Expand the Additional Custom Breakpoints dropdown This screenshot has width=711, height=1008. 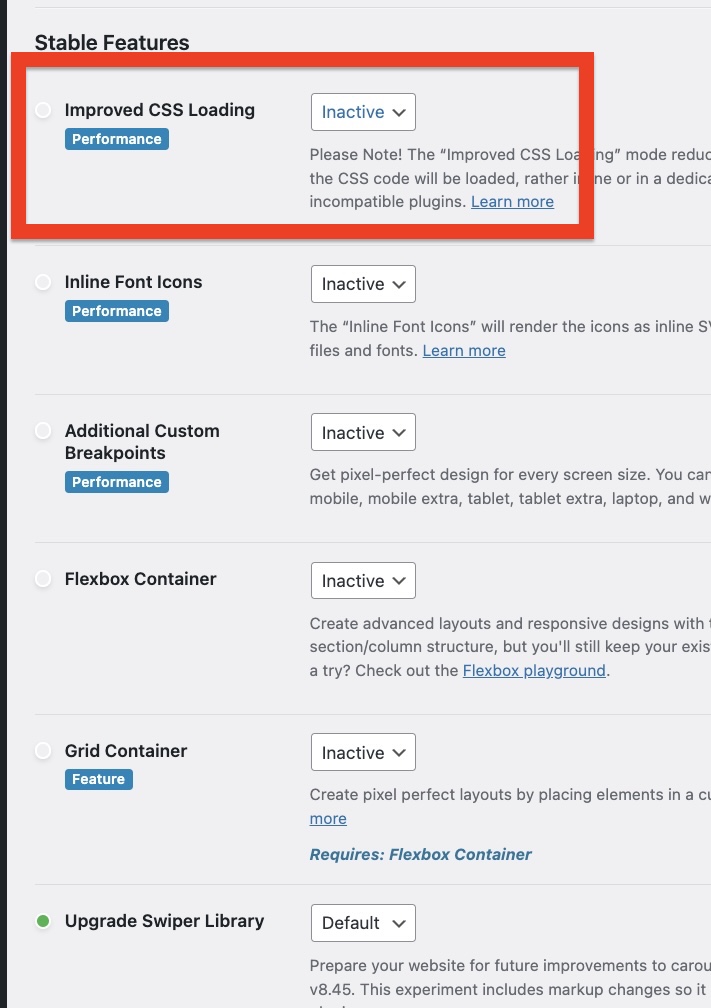click(x=363, y=433)
